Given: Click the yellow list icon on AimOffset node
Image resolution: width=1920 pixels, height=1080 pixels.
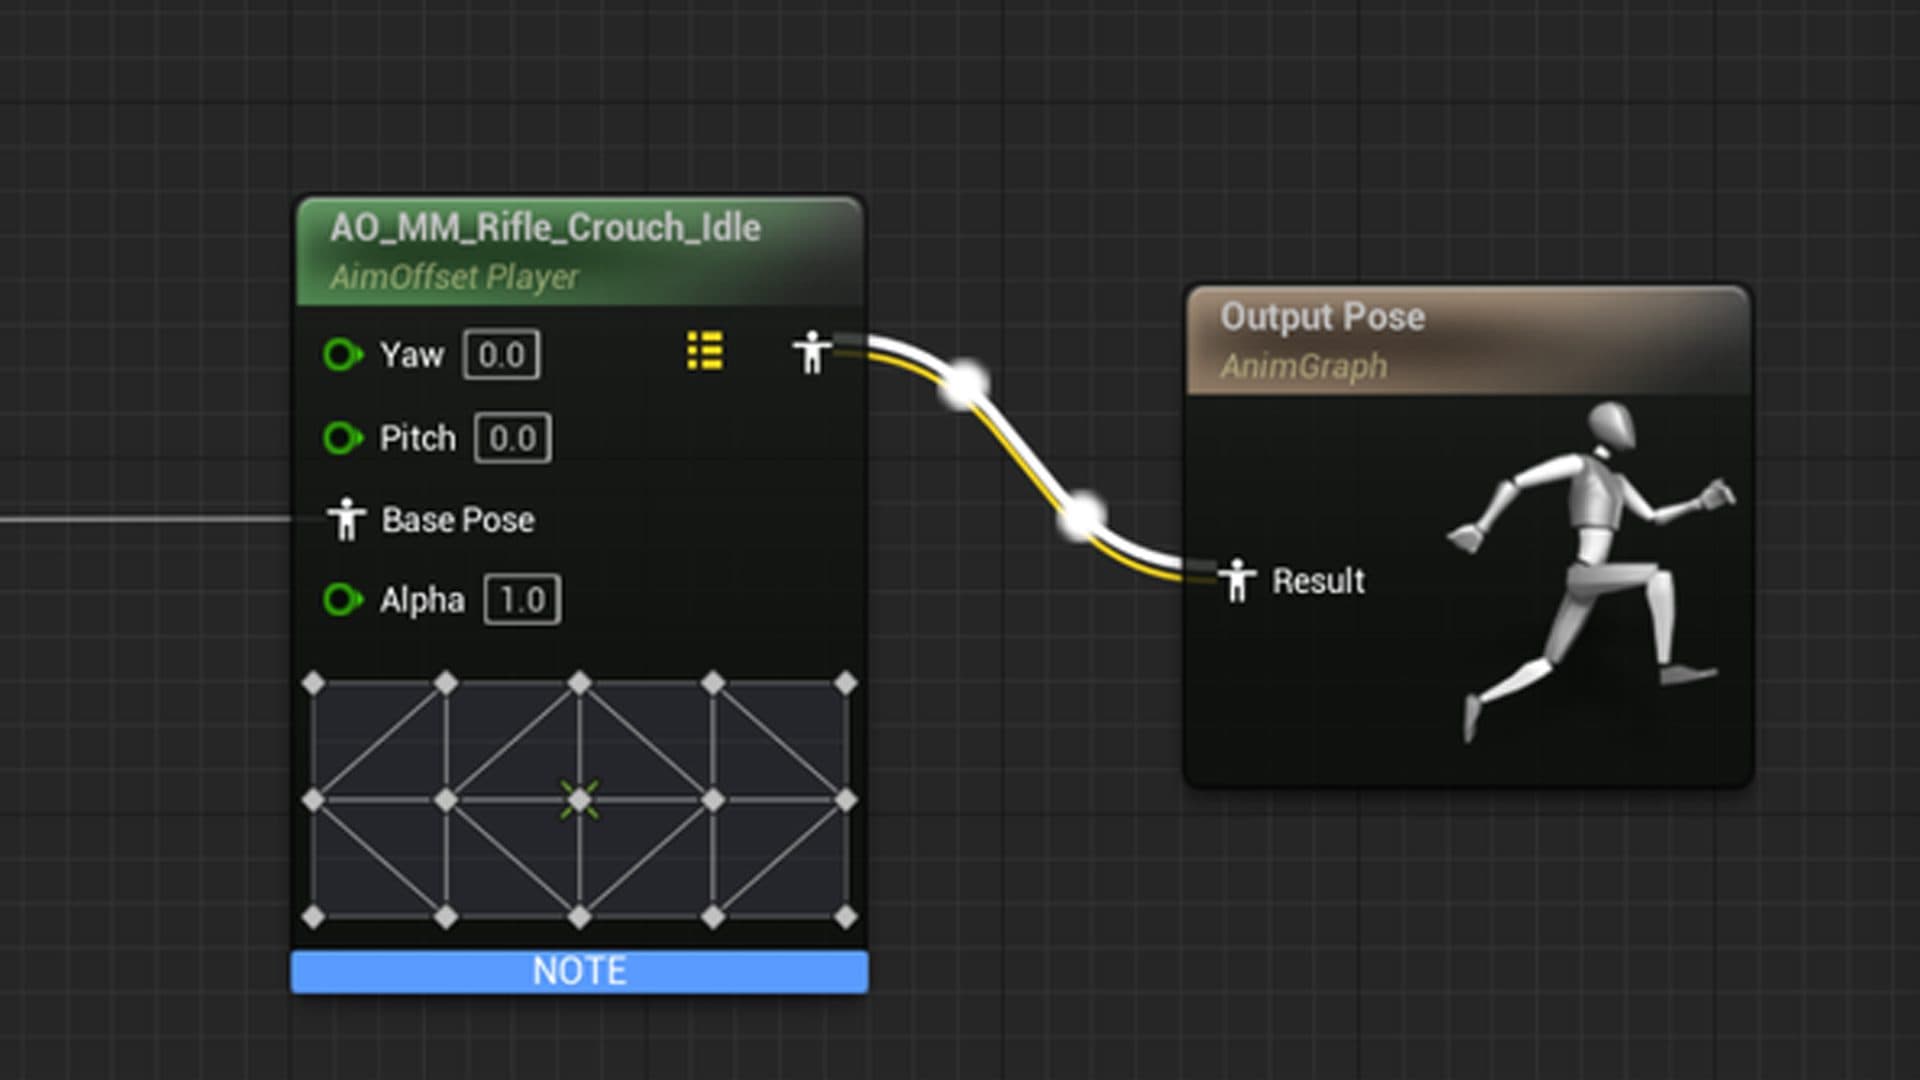Looking at the screenshot, I should 705,351.
